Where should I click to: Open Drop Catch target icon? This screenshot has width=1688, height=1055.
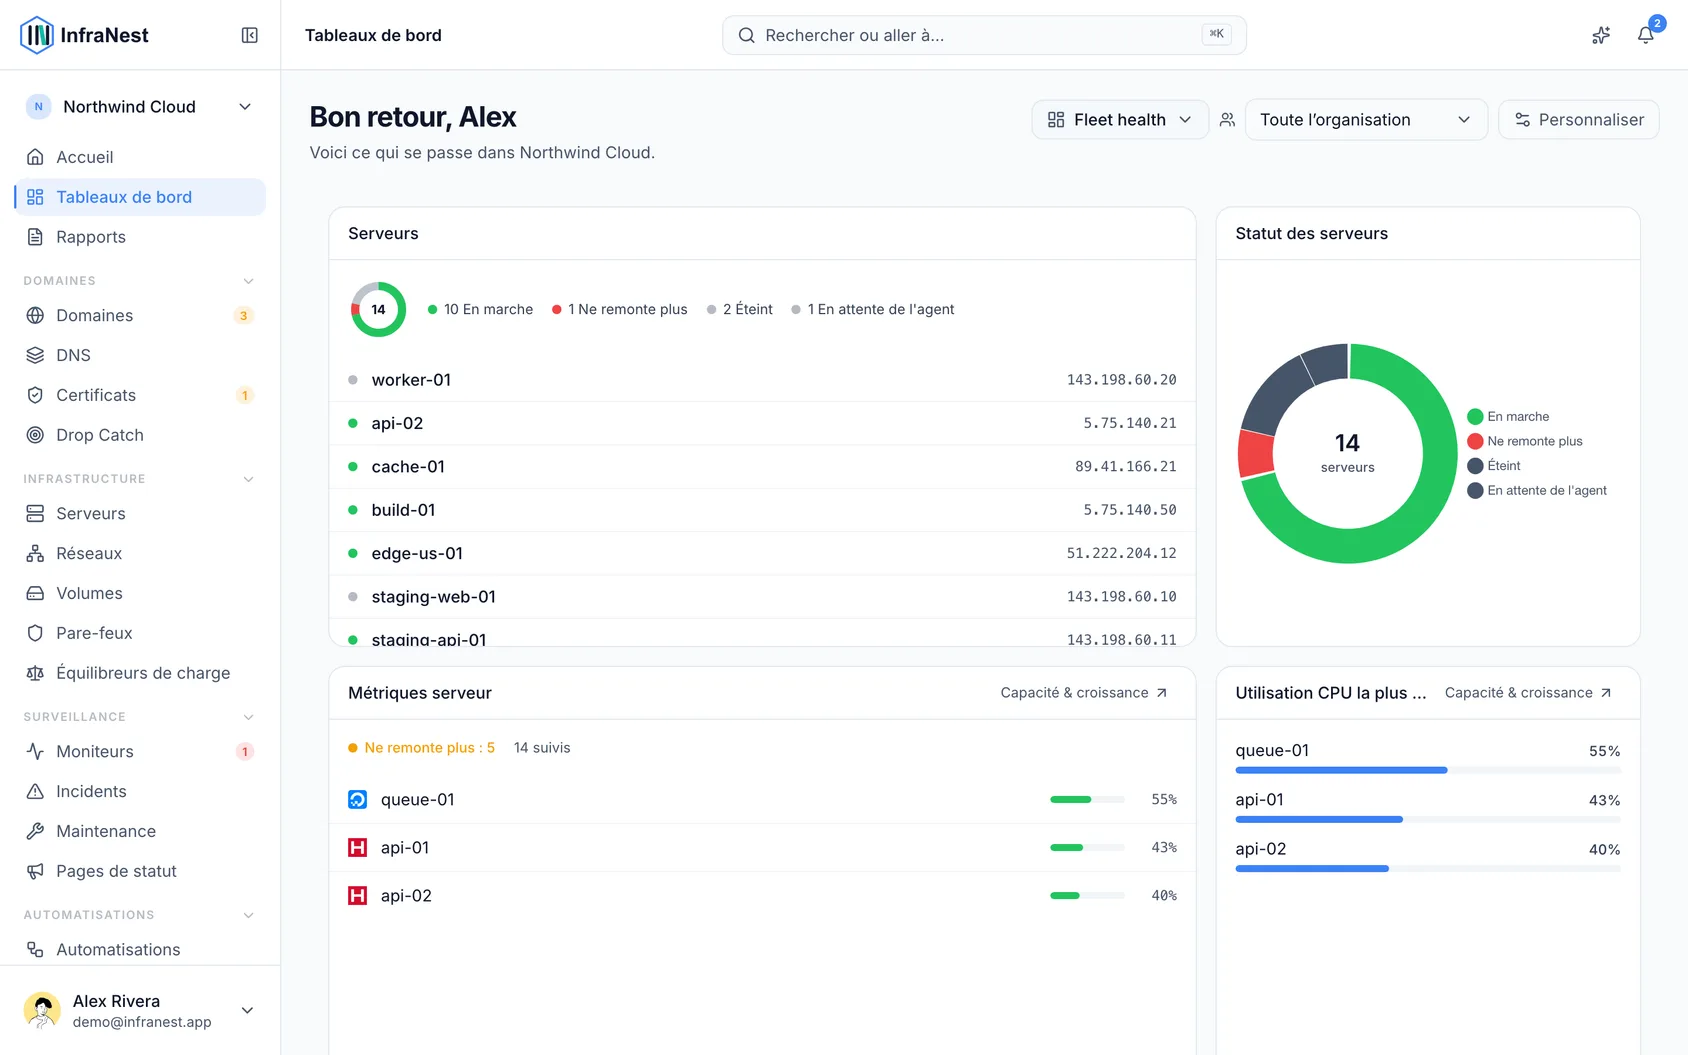tap(35, 435)
